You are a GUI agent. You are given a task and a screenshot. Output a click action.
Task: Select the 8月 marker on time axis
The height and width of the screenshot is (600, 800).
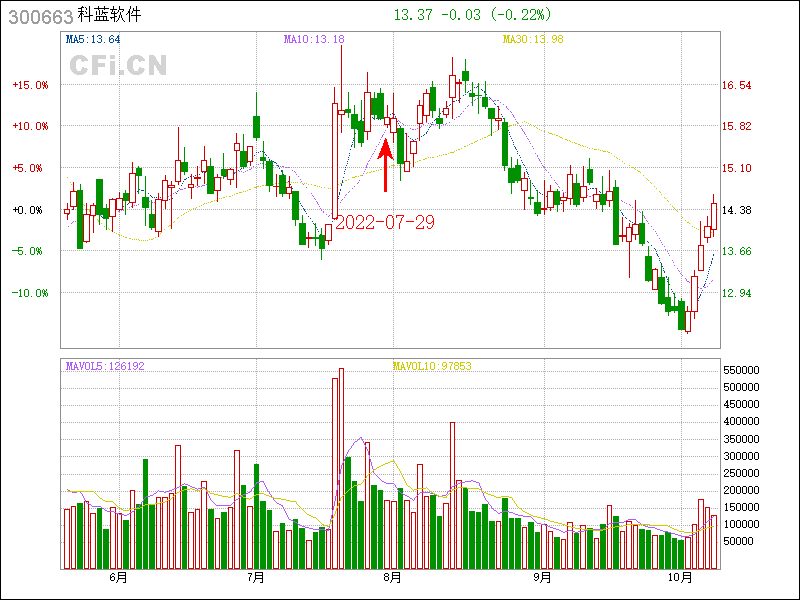pos(392,578)
